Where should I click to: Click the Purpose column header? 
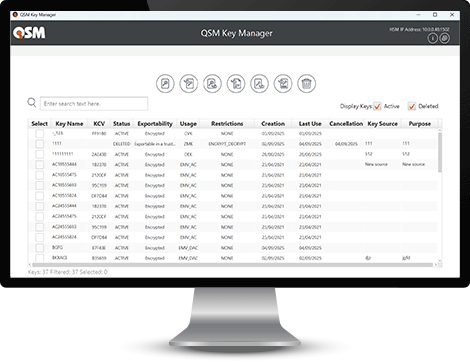tap(420, 124)
